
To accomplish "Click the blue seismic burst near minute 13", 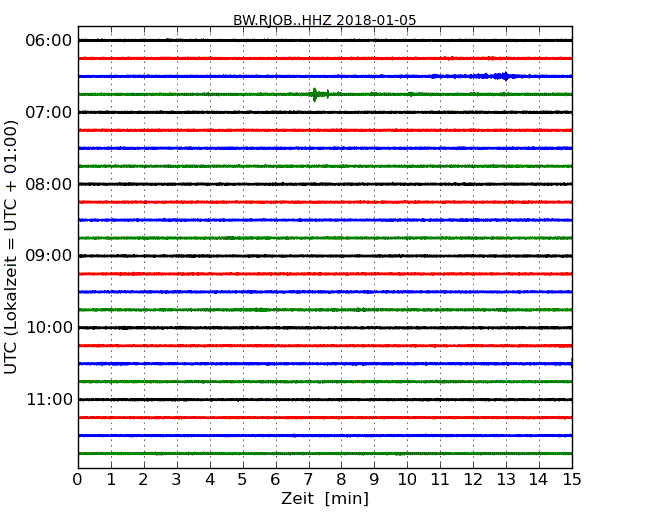I will [497, 76].
